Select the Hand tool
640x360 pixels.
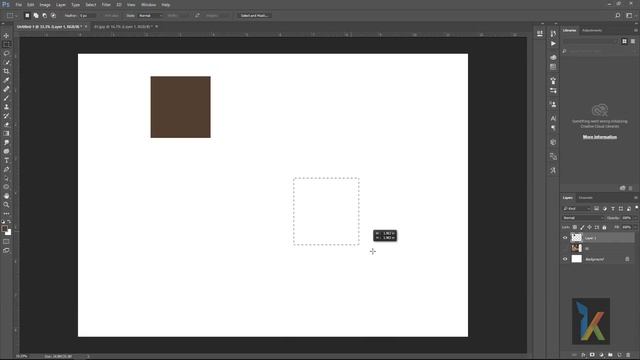(x=6, y=196)
